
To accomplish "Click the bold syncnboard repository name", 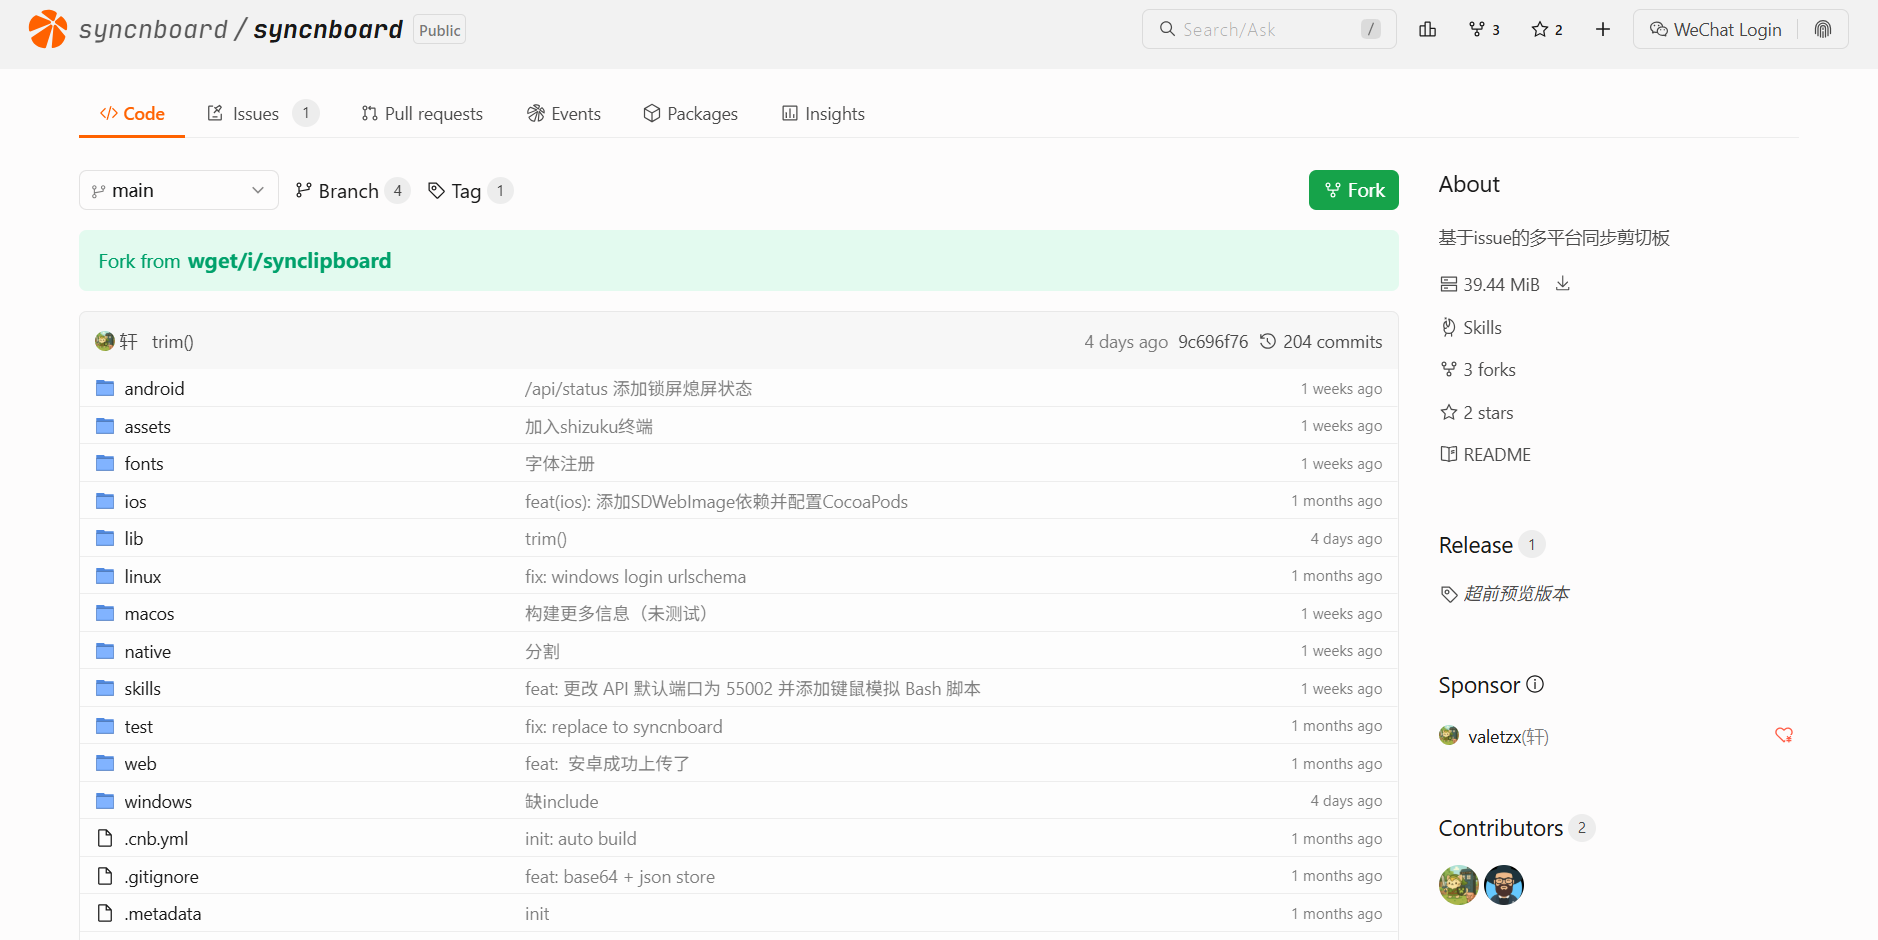I will [x=328, y=29].
